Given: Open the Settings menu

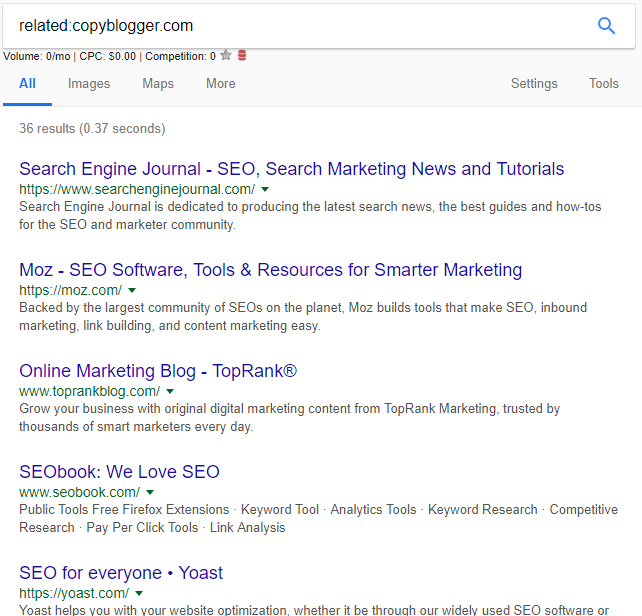Looking at the screenshot, I should pos(534,83).
